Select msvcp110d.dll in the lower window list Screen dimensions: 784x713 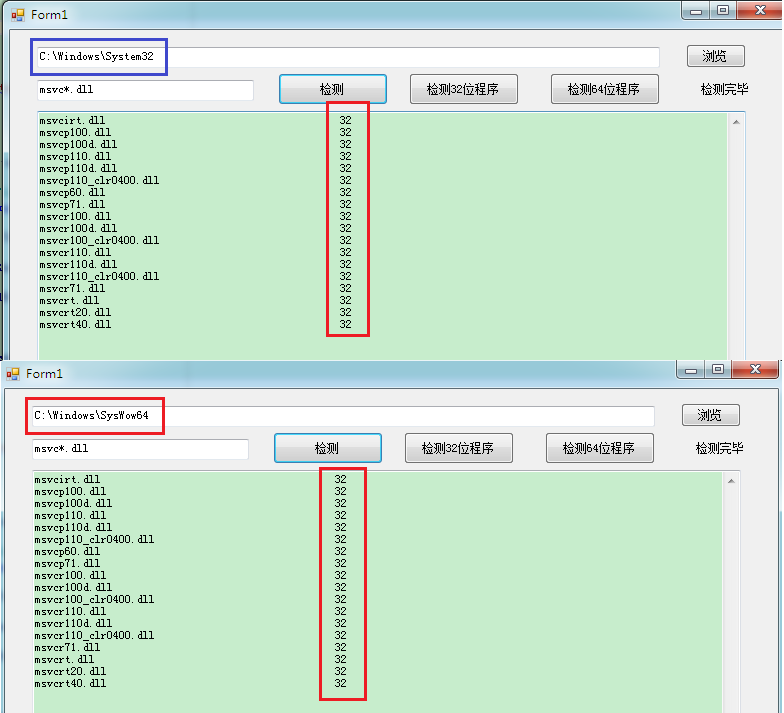click(74, 528)
